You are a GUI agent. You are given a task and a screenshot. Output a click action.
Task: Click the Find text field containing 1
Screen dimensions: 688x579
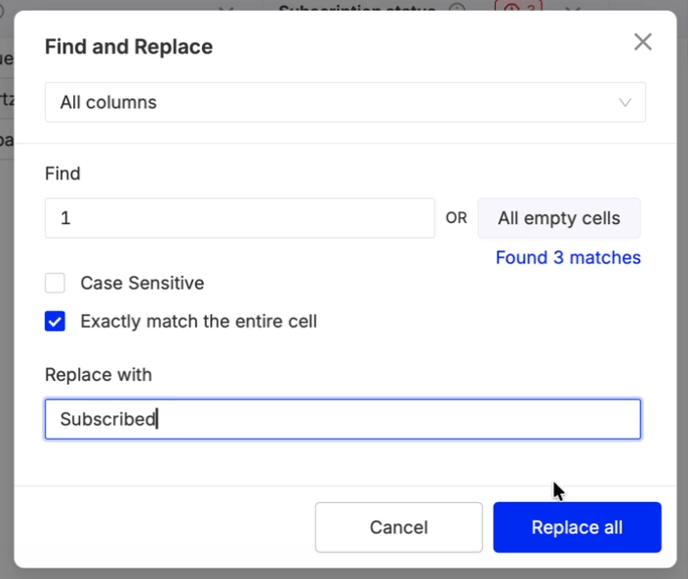(239, 218)
